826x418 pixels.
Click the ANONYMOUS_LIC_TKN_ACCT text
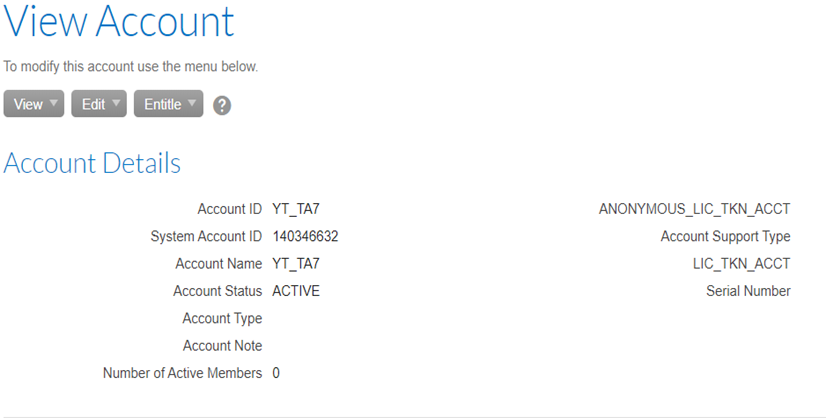(694, 209)
